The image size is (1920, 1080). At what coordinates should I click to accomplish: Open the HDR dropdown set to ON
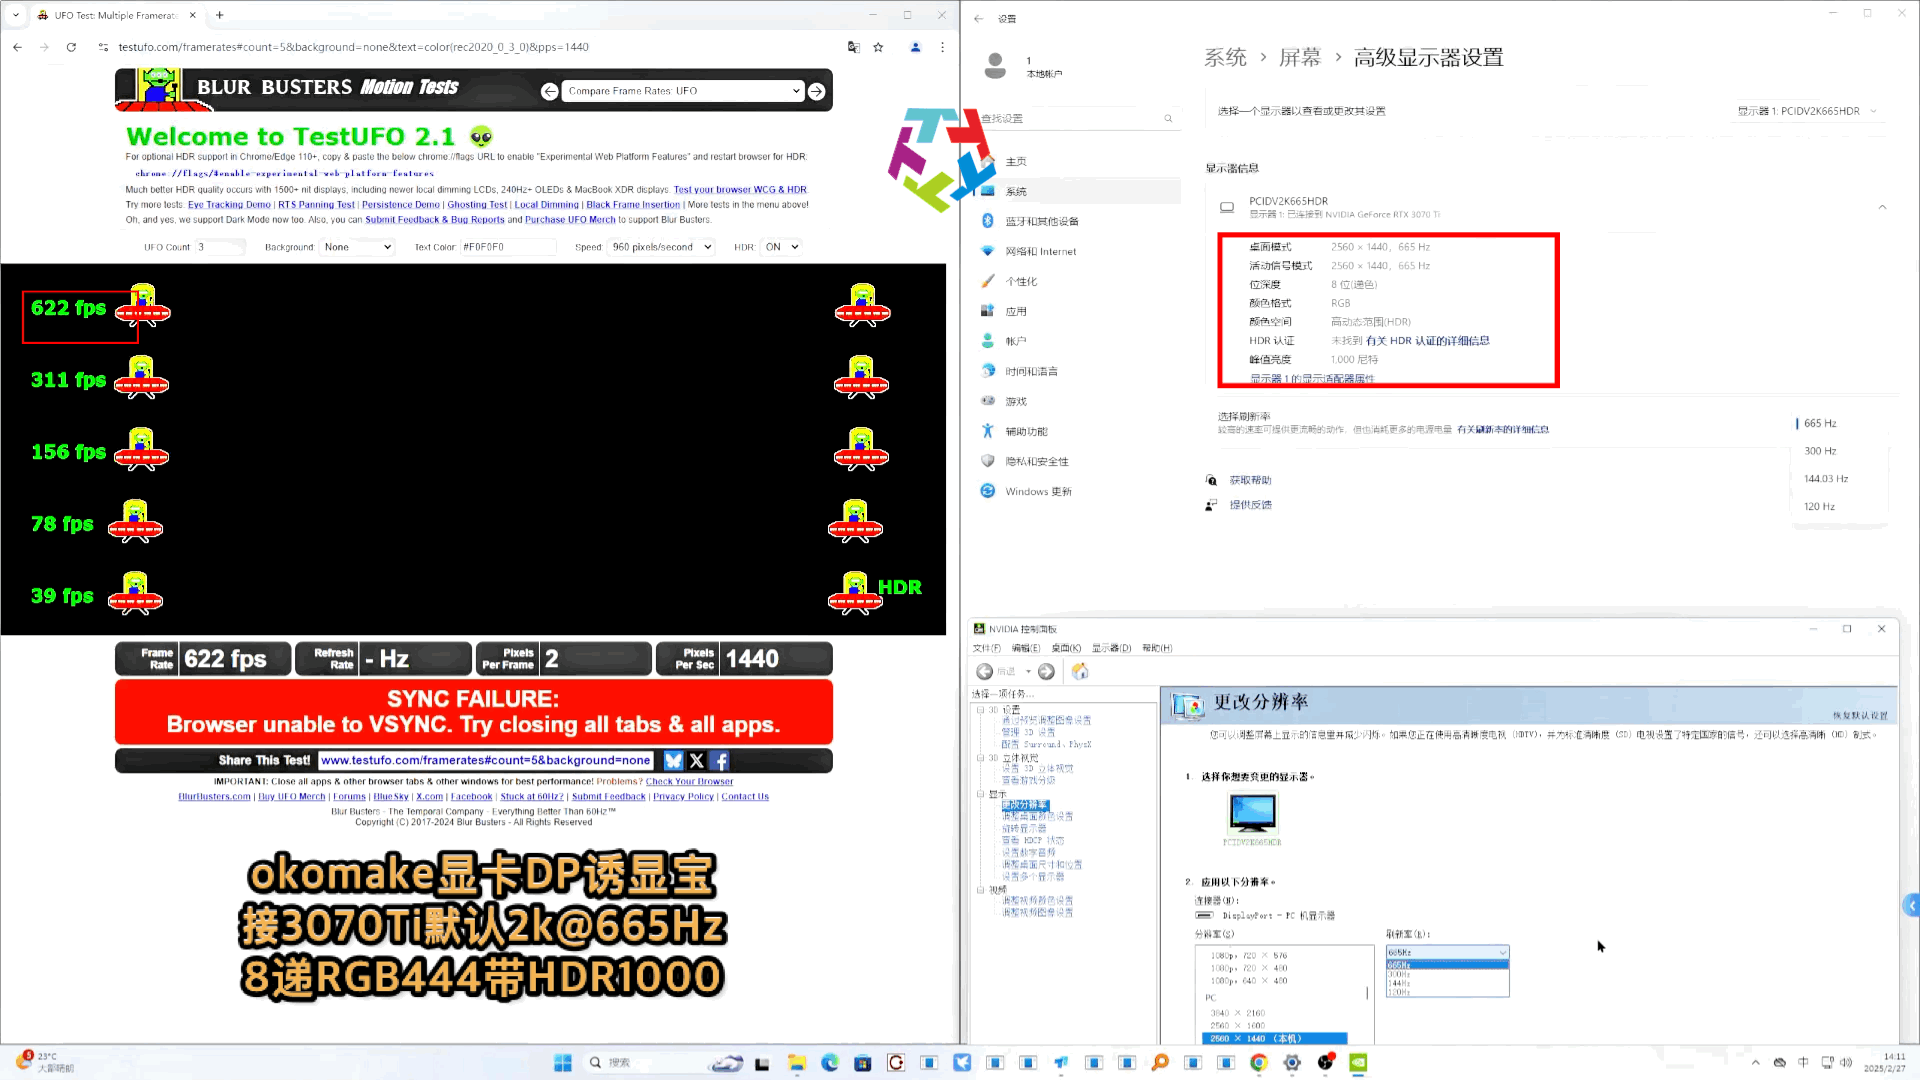(781, 247)
